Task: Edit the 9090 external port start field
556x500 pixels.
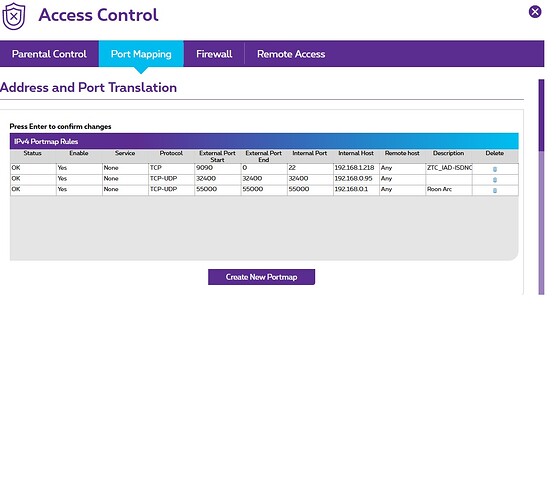Action: pos(218,168)
